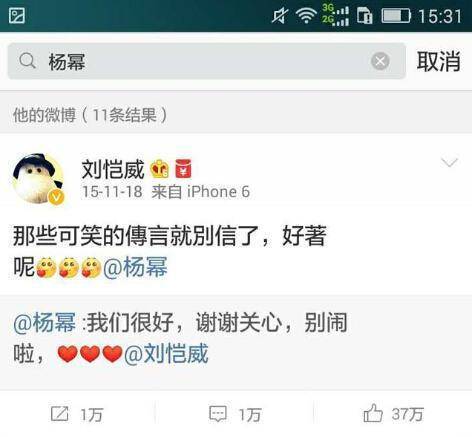Open the quoted repost from 杨幂
The height and width of the screenshot is (437, 472).
236,342
